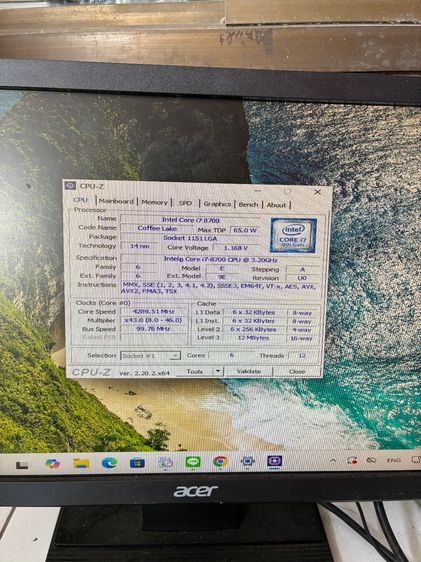The height and width of the screenshot is (562, 421).
Task: Open the Copilot icon in the taskbar
Action: pyautogui.click(x=53, y=463)
